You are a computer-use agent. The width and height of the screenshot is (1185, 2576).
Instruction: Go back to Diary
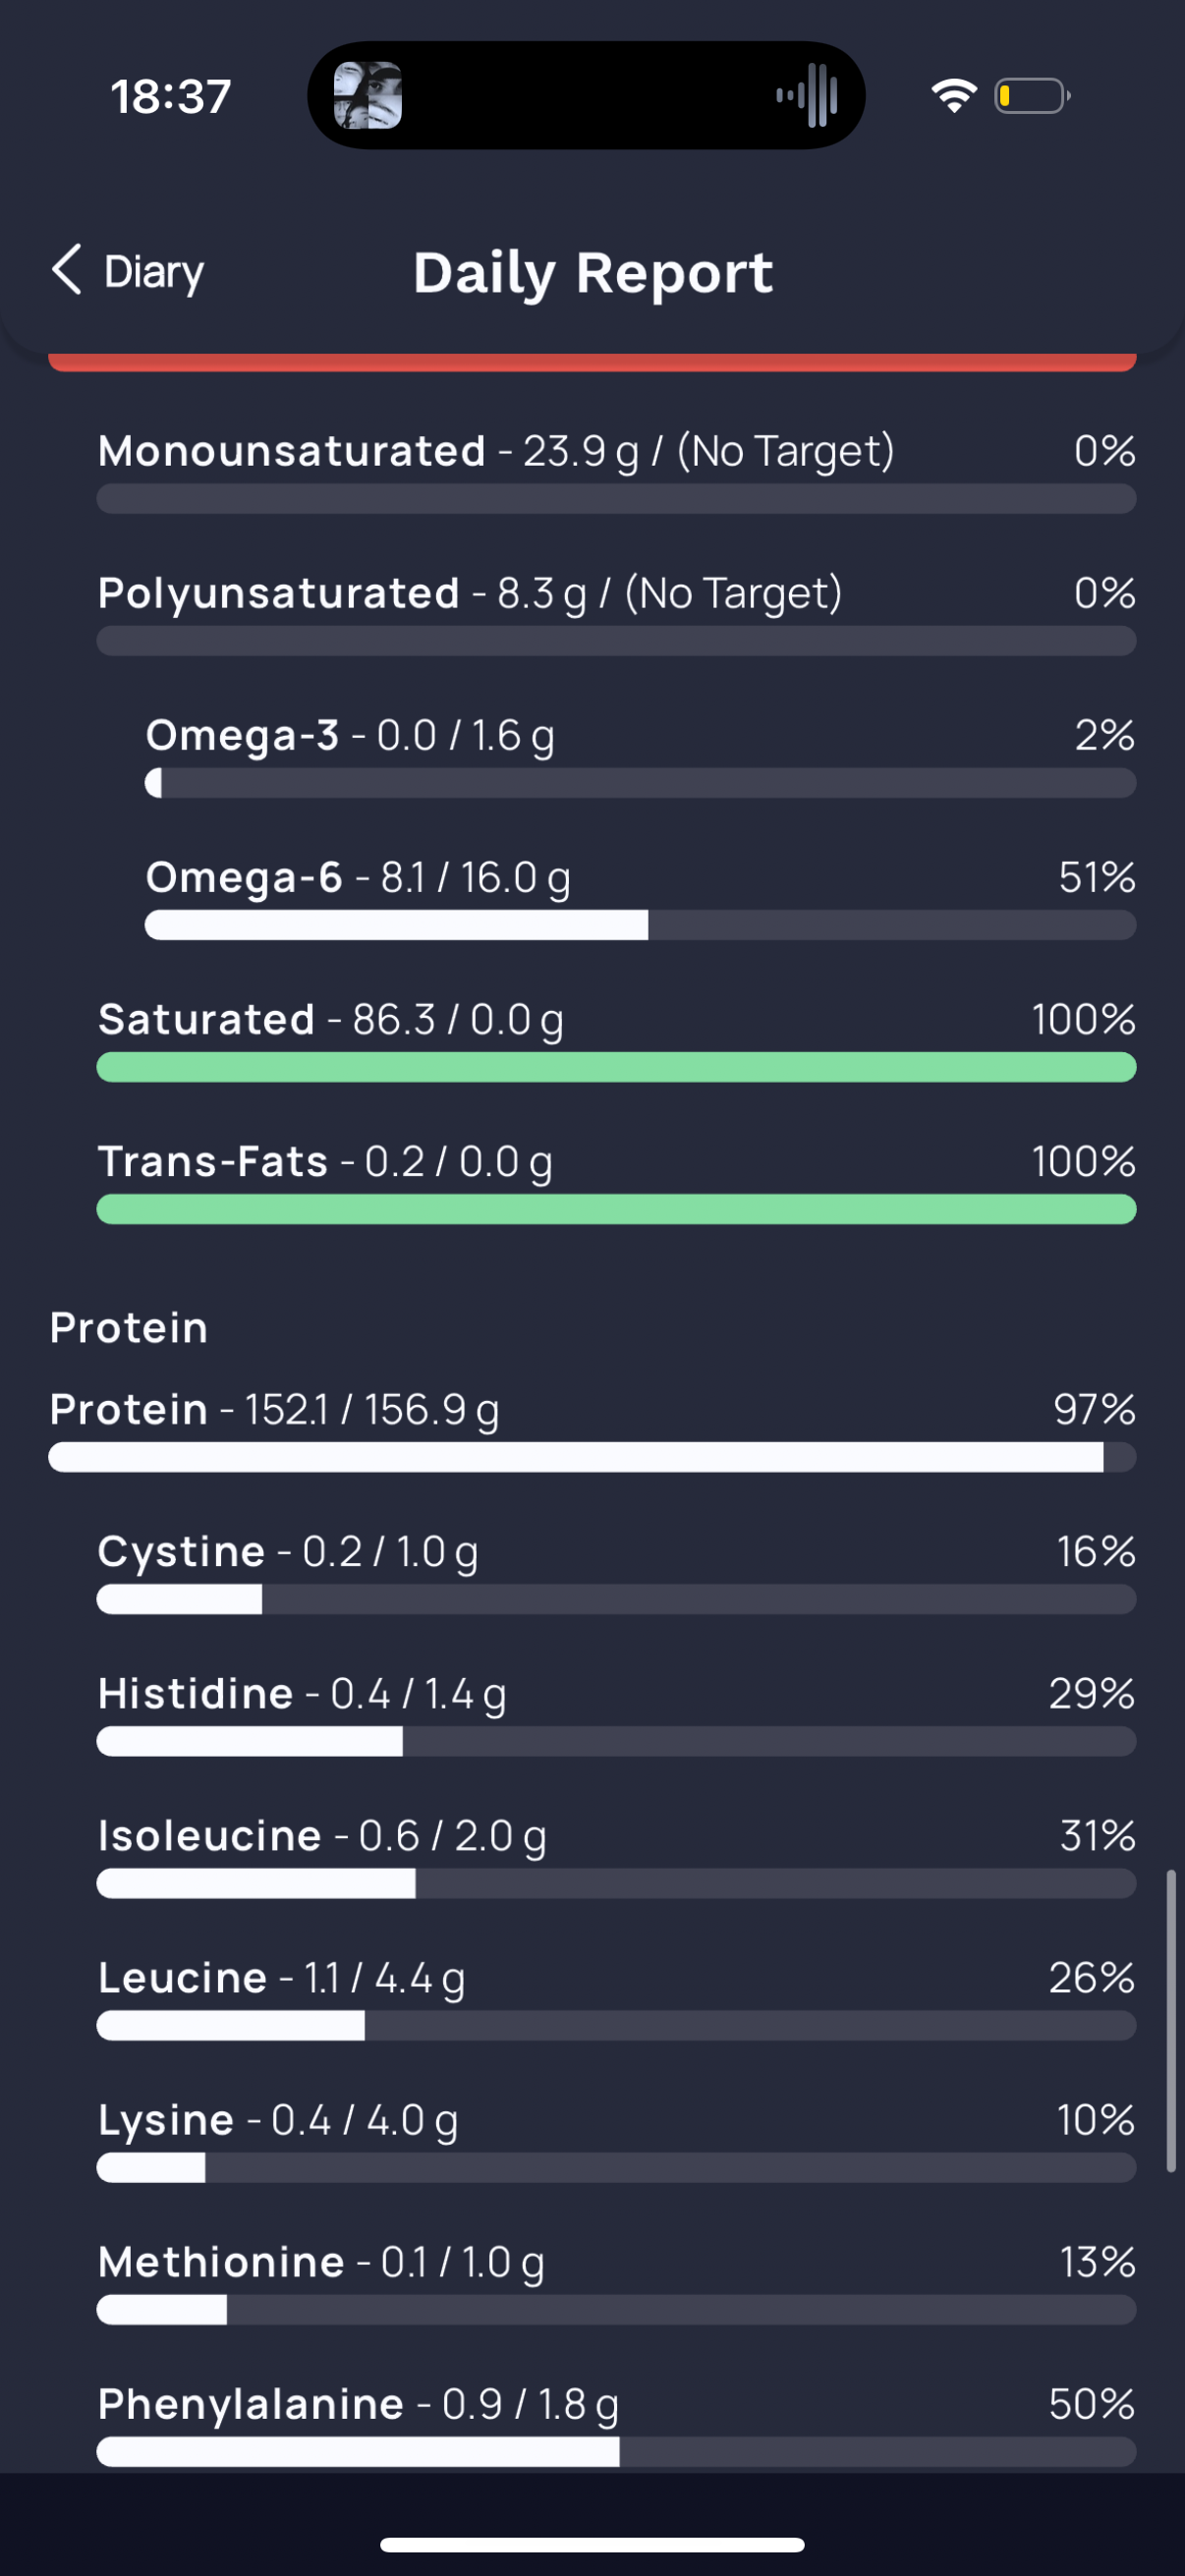[x=128, y=271]
